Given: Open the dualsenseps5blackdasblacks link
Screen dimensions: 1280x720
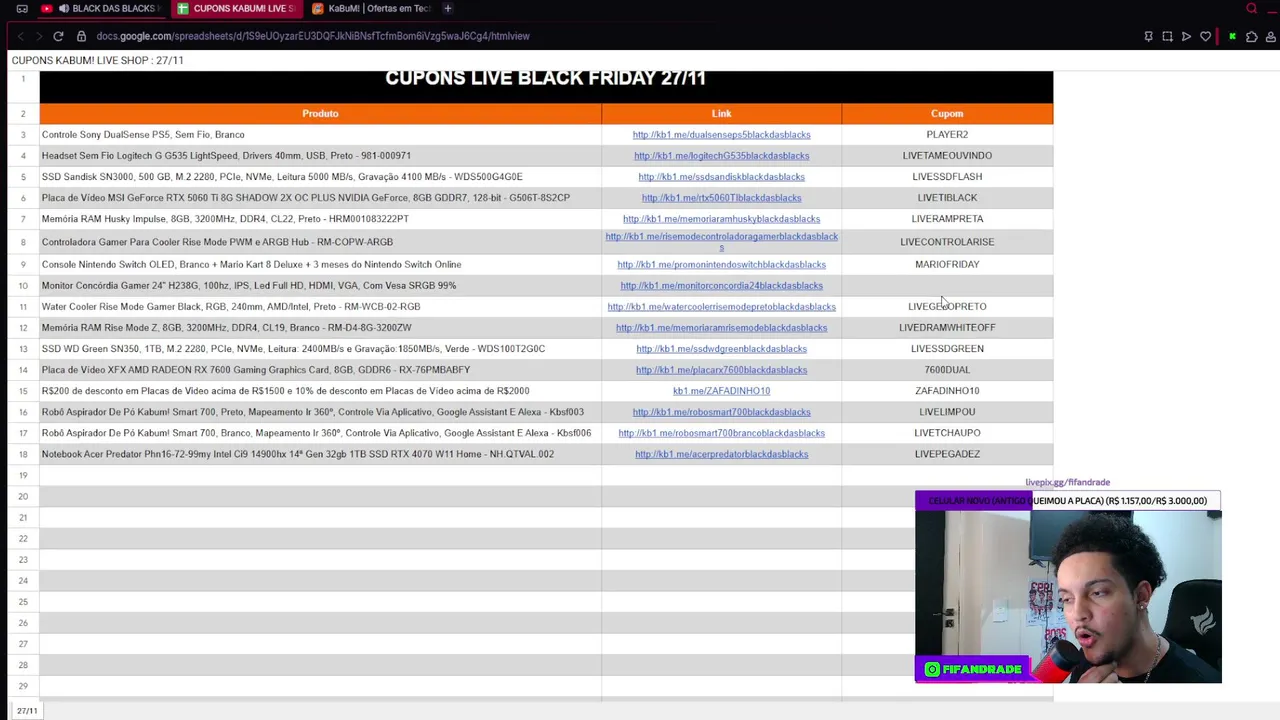Looking at the screenshot, I should (721, 135).
